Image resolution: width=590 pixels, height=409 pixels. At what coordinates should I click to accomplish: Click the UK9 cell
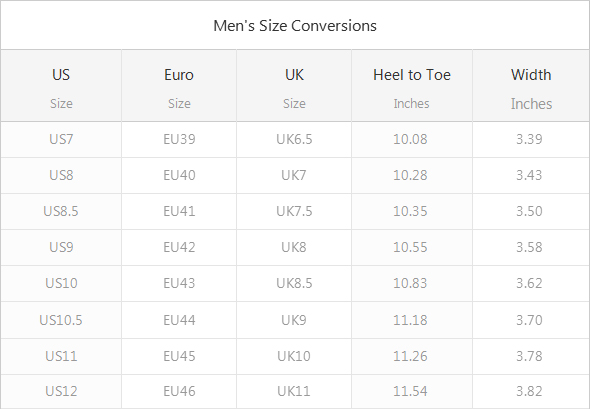pos(294,320)
